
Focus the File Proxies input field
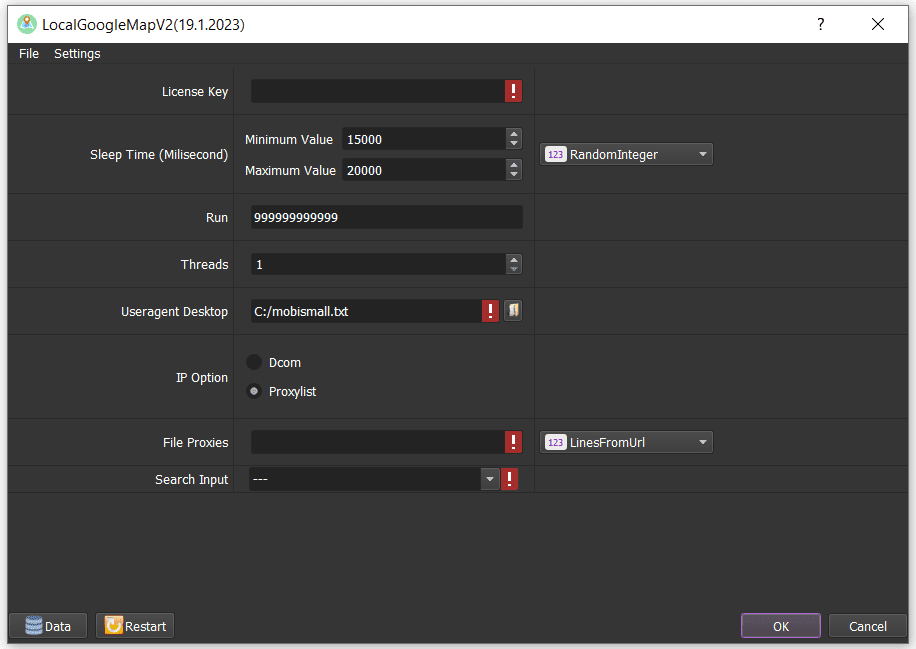(378, 442)
